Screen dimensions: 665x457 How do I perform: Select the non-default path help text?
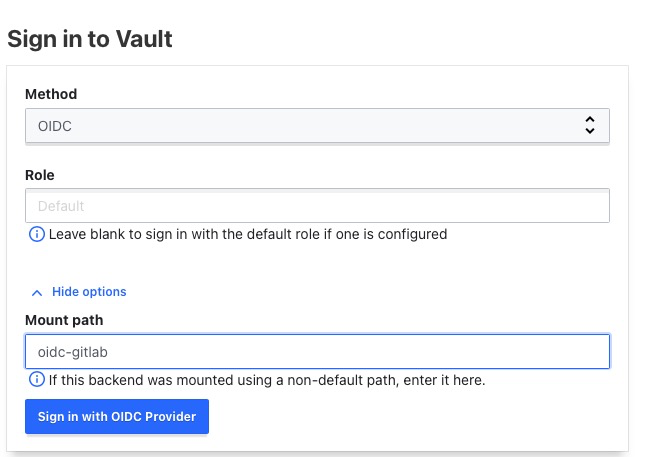pos(267,380)
